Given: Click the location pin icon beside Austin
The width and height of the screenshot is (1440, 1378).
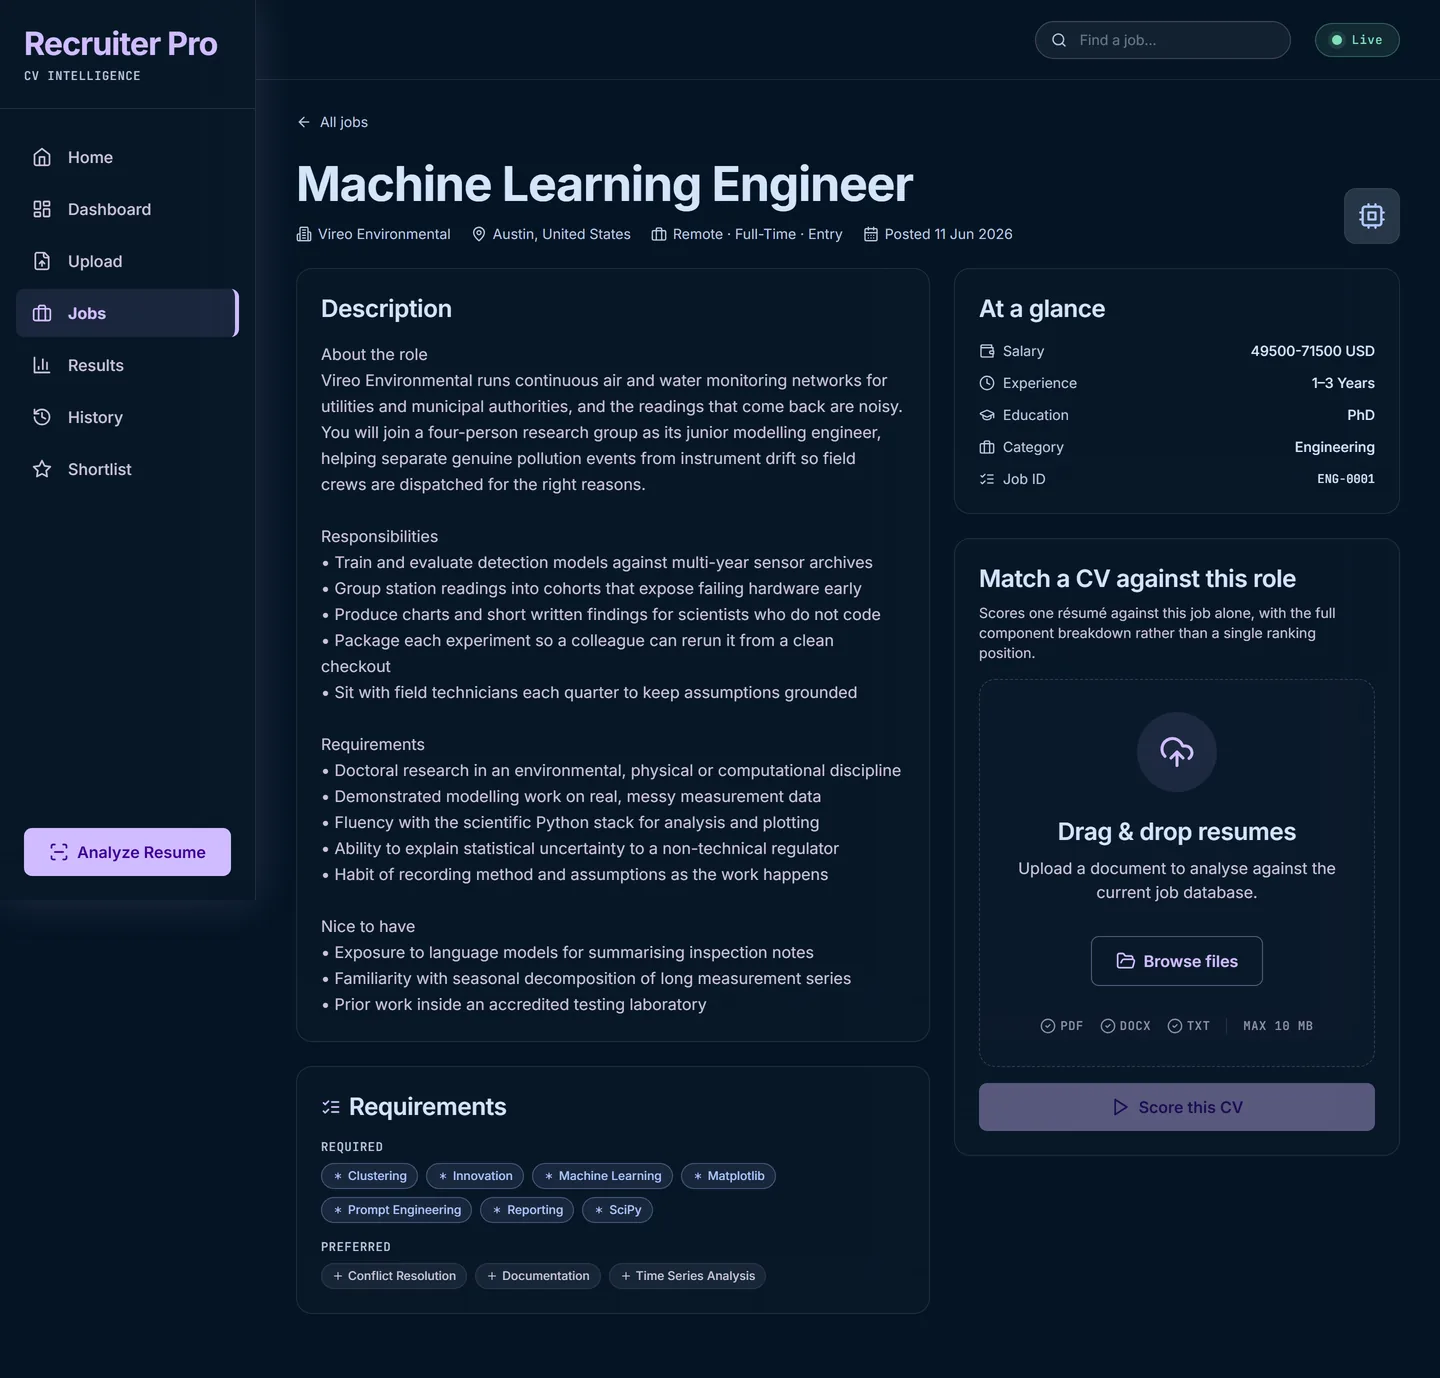Looking at the screenshot, I should coord(479,234).
